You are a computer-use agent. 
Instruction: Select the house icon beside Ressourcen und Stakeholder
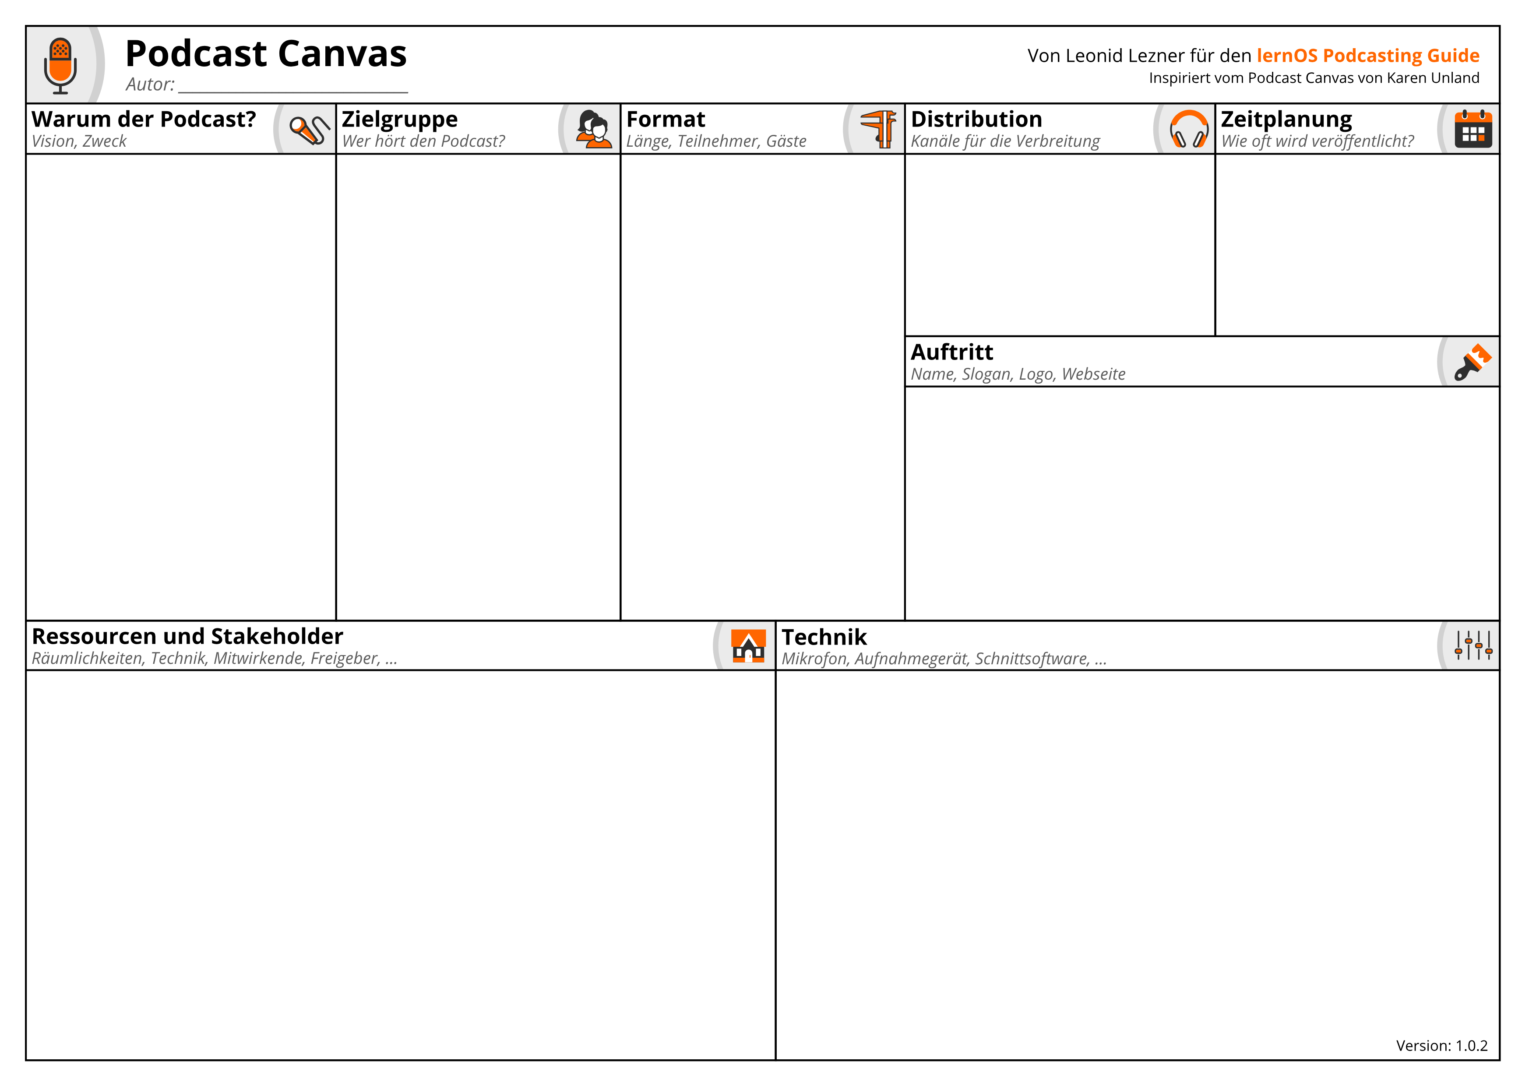coord(746,646)
